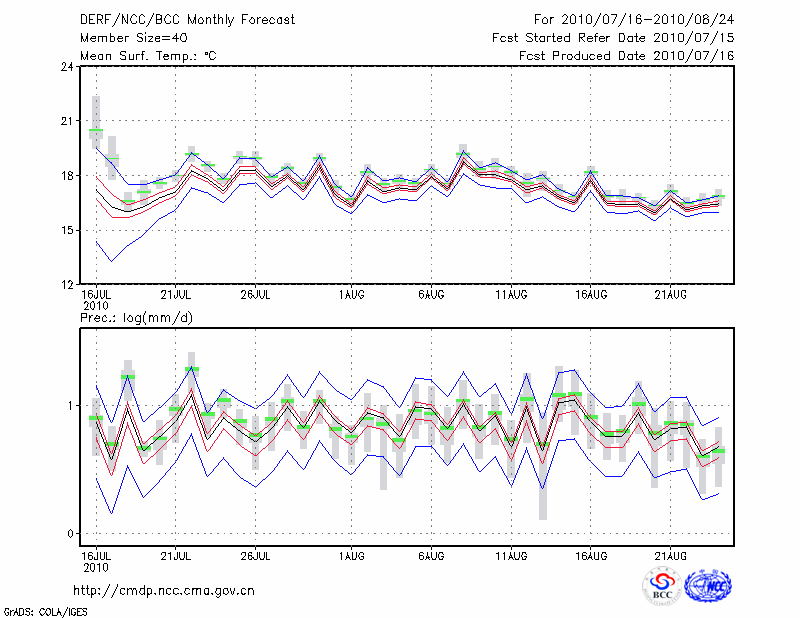Click the Prec.: log(mm/d) chart label
The height and width of the screenshot is (618, 800).
(137, 317)
